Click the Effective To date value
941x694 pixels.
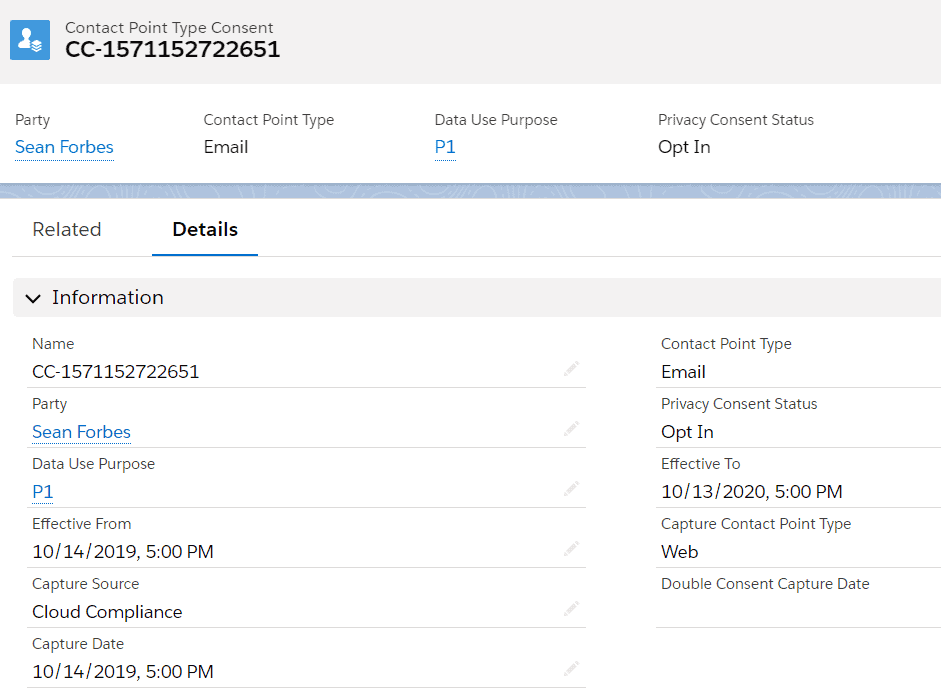751,492
